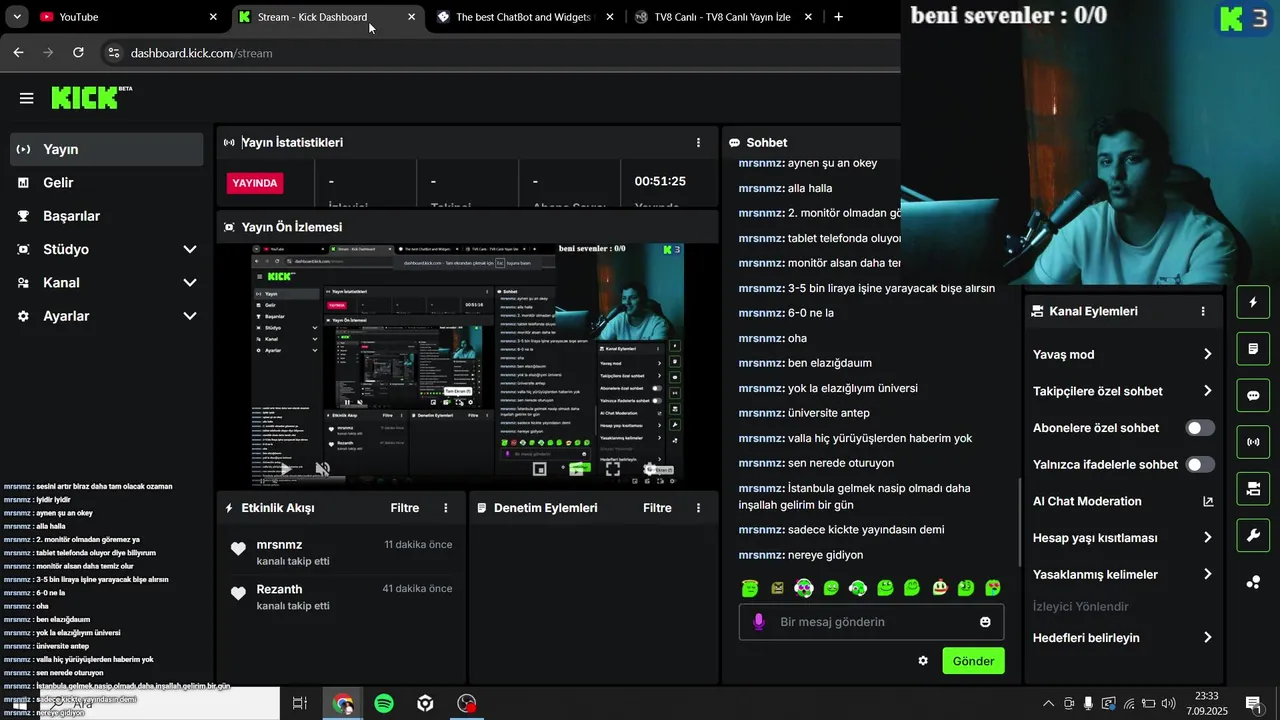Open Chrome tab search dropdown arrow
Screen dimensions: 1280x720
pyautogui.click(x=17, y=17)
